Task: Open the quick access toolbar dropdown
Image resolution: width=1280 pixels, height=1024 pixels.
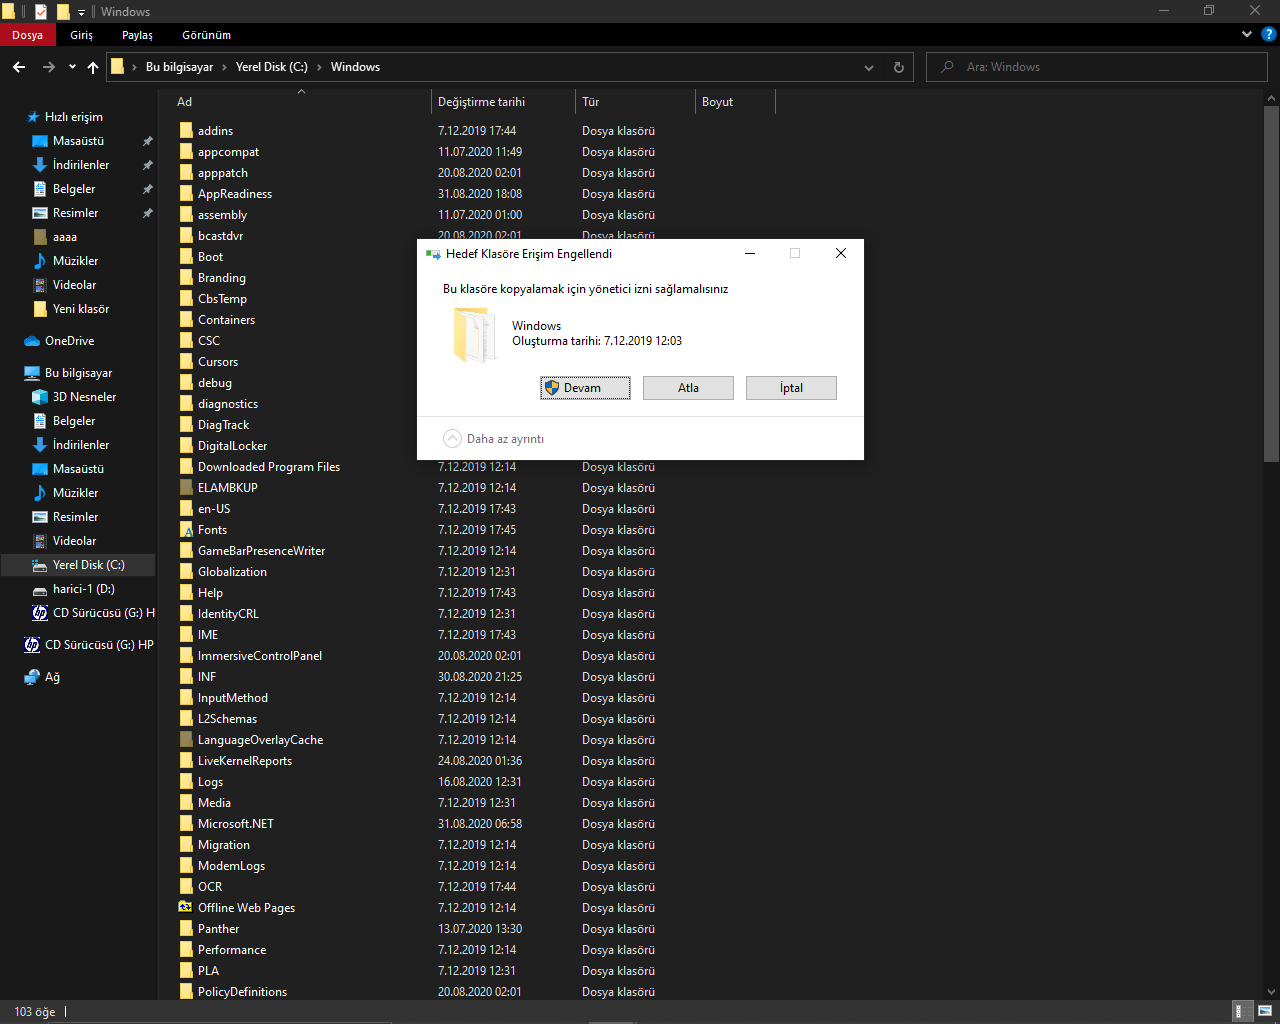Action: (82, 12)
